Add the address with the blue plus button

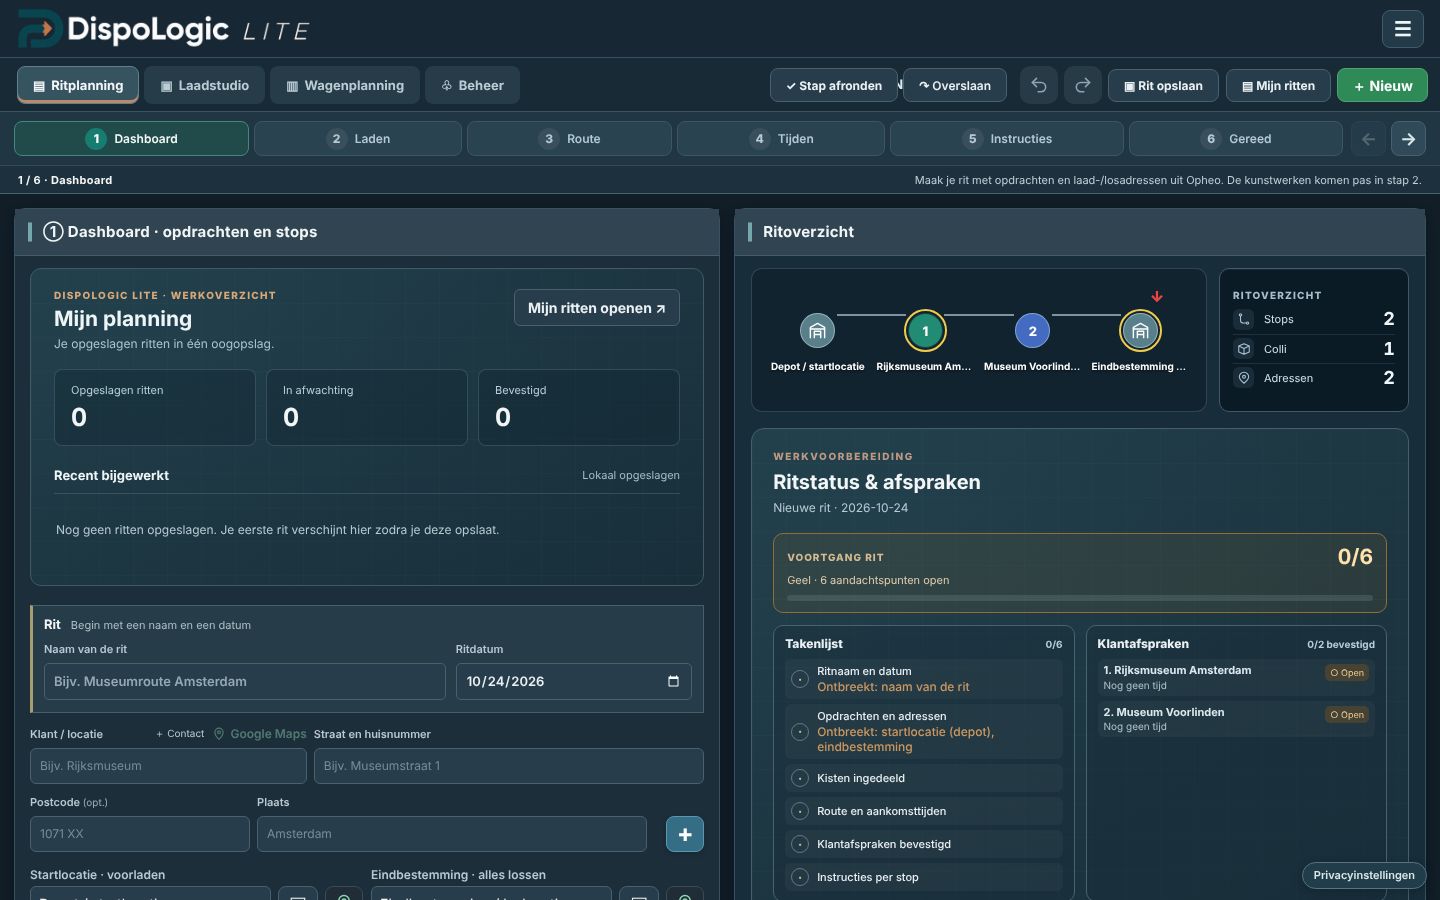685,834
